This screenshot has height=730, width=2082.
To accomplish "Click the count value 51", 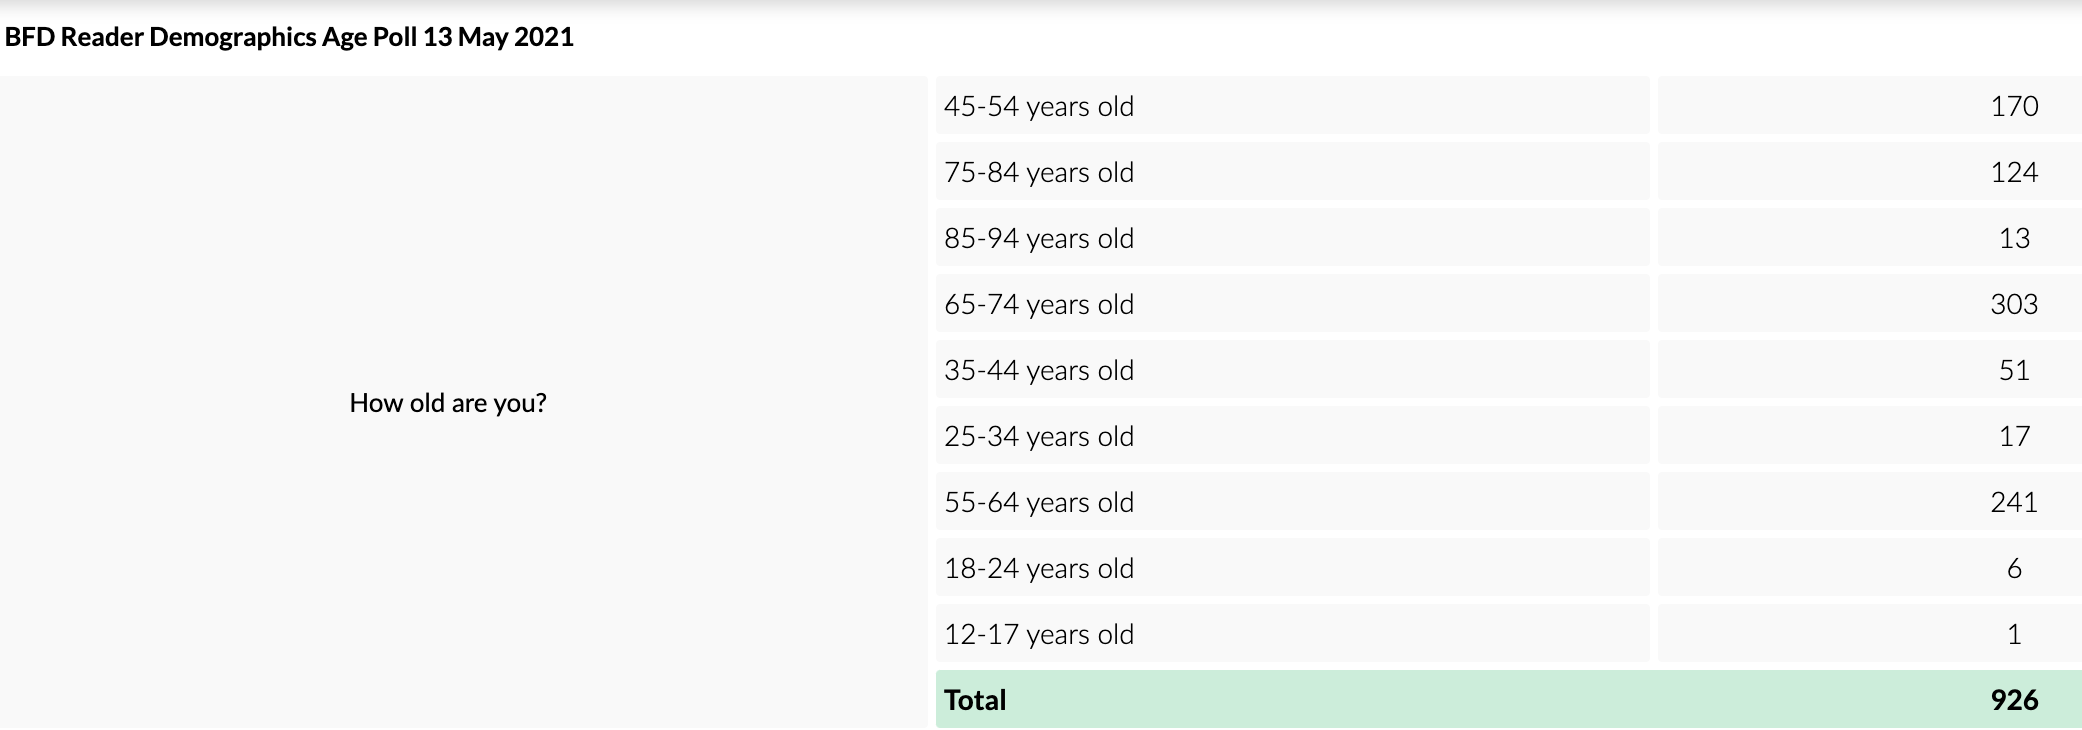I will [2014, 370].
